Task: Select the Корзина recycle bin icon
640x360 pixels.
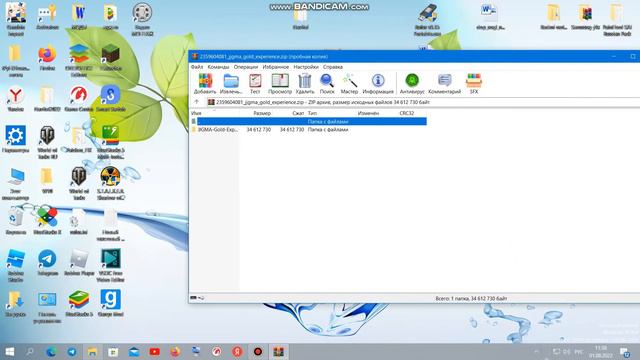Action: point(16,222)
